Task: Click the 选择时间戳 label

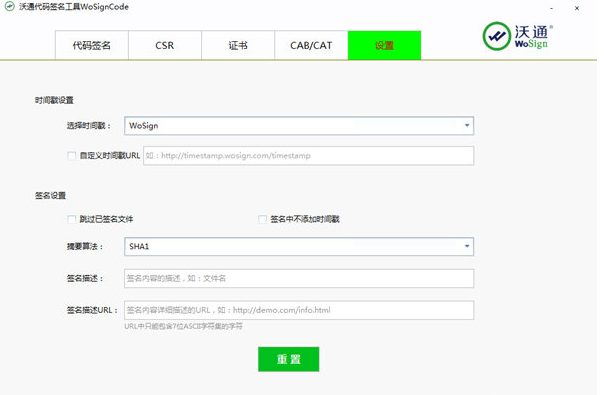Action: 89,126
